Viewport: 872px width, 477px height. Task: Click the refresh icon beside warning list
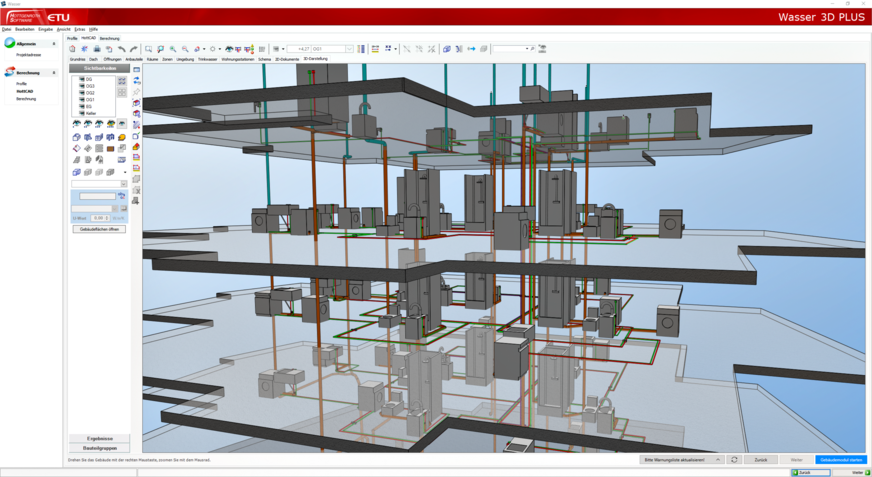(734, 460)
